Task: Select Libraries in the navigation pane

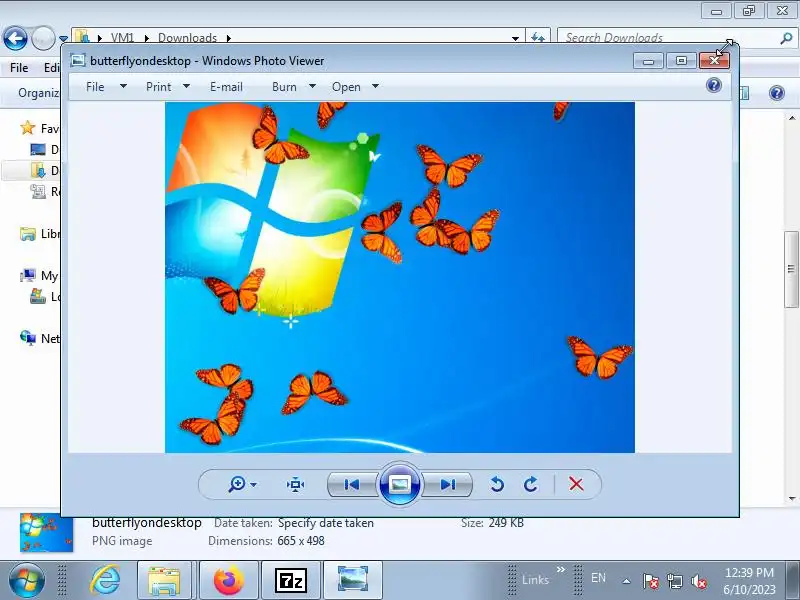Action: pyautogui.click(x=40, y=234)
